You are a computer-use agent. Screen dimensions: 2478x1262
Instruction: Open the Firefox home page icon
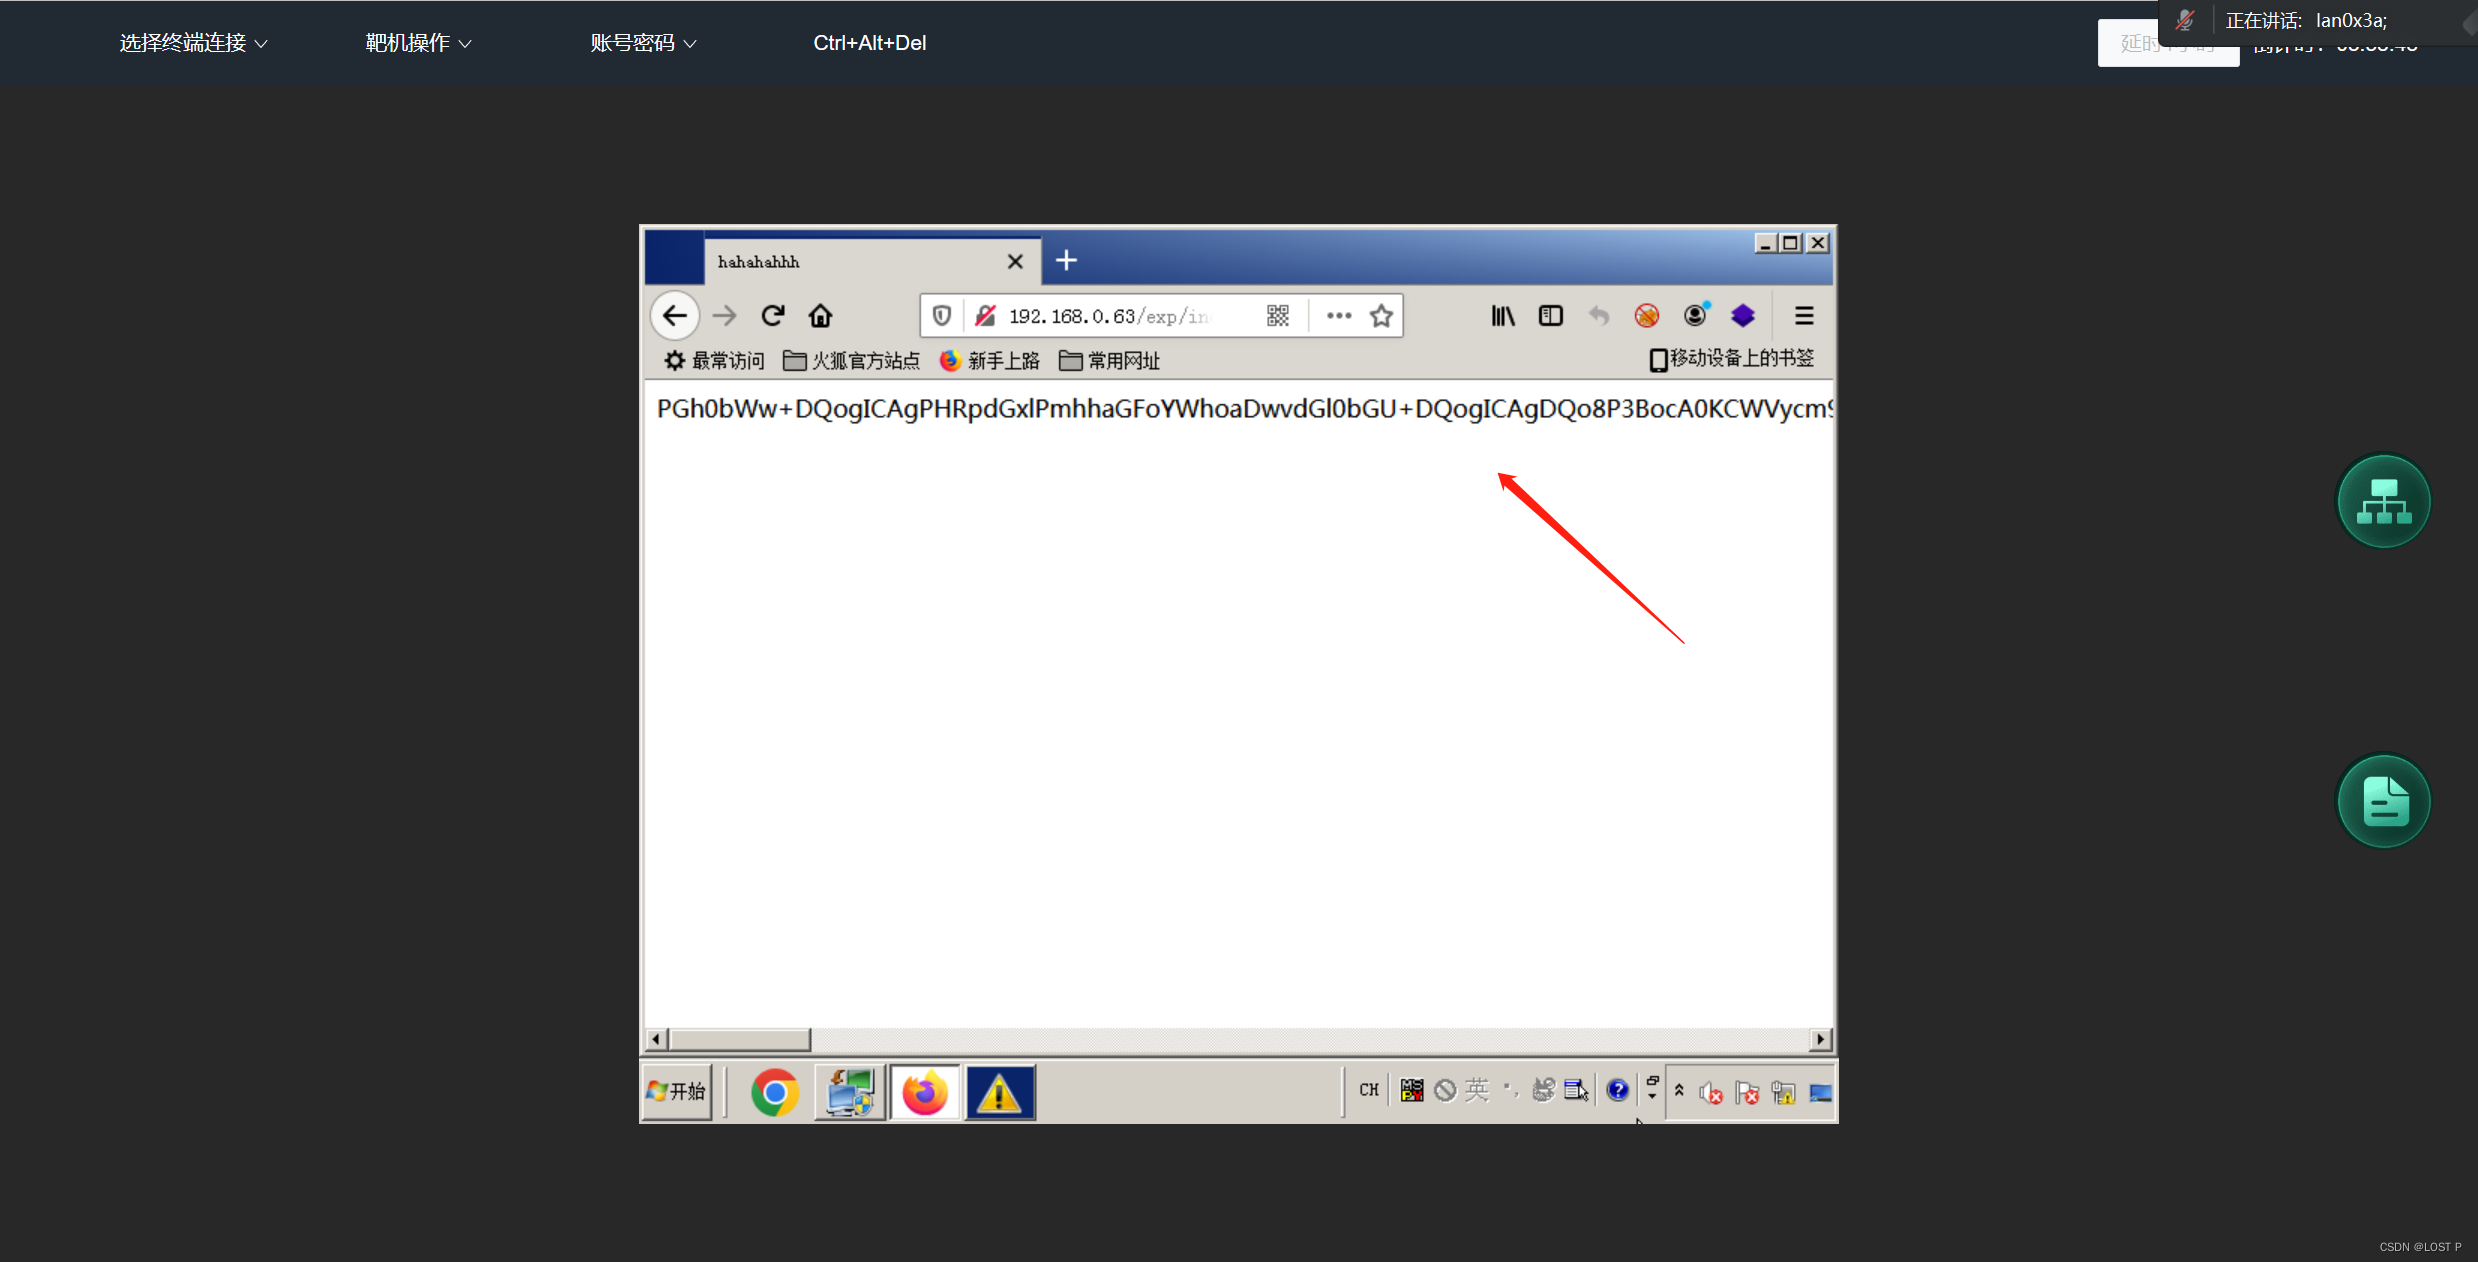coord(820,316)
